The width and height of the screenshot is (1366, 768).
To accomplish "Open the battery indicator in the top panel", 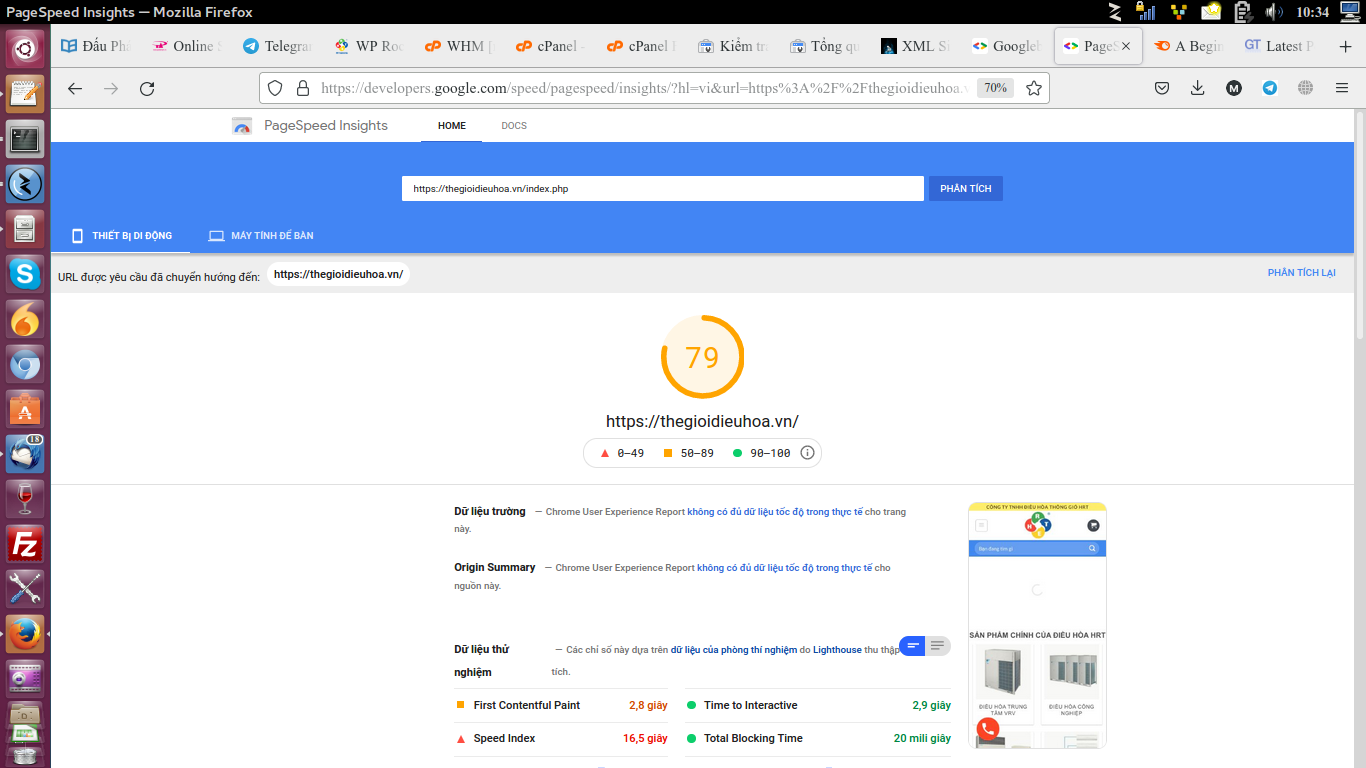I will click(1242, 12).
